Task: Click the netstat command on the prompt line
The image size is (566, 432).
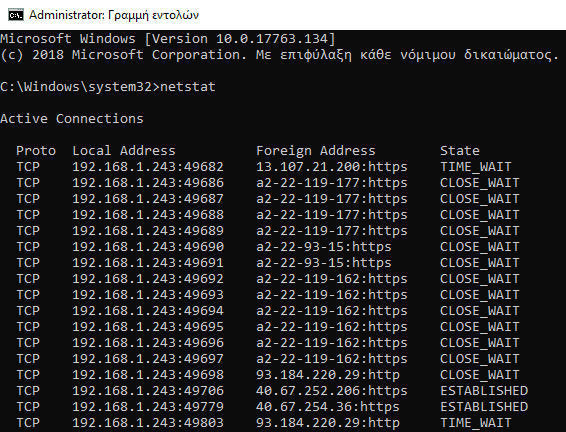Action: 188,87
